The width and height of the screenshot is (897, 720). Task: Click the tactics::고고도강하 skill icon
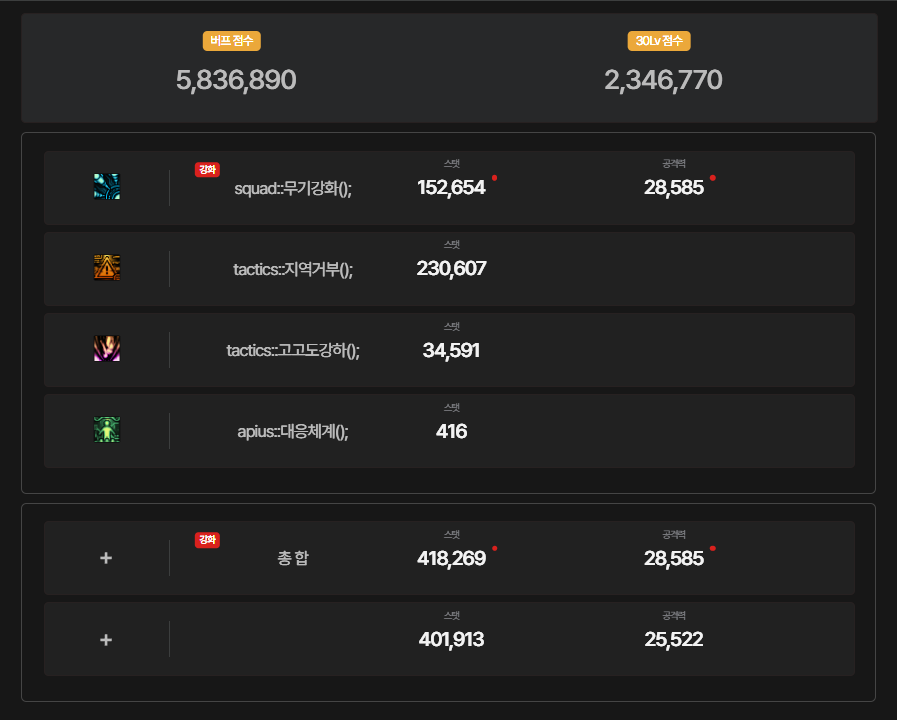click(107, 349)
